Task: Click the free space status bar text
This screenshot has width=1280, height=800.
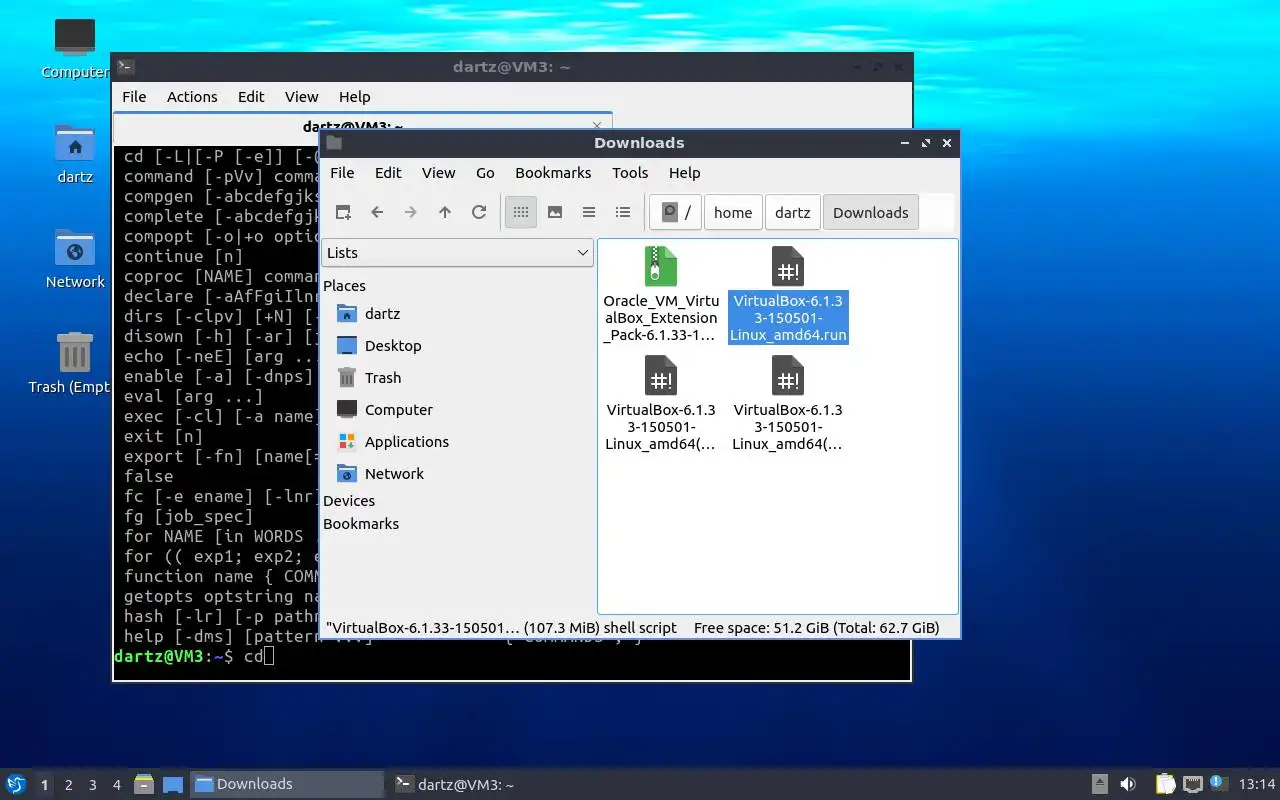Action: coord(816,627)
